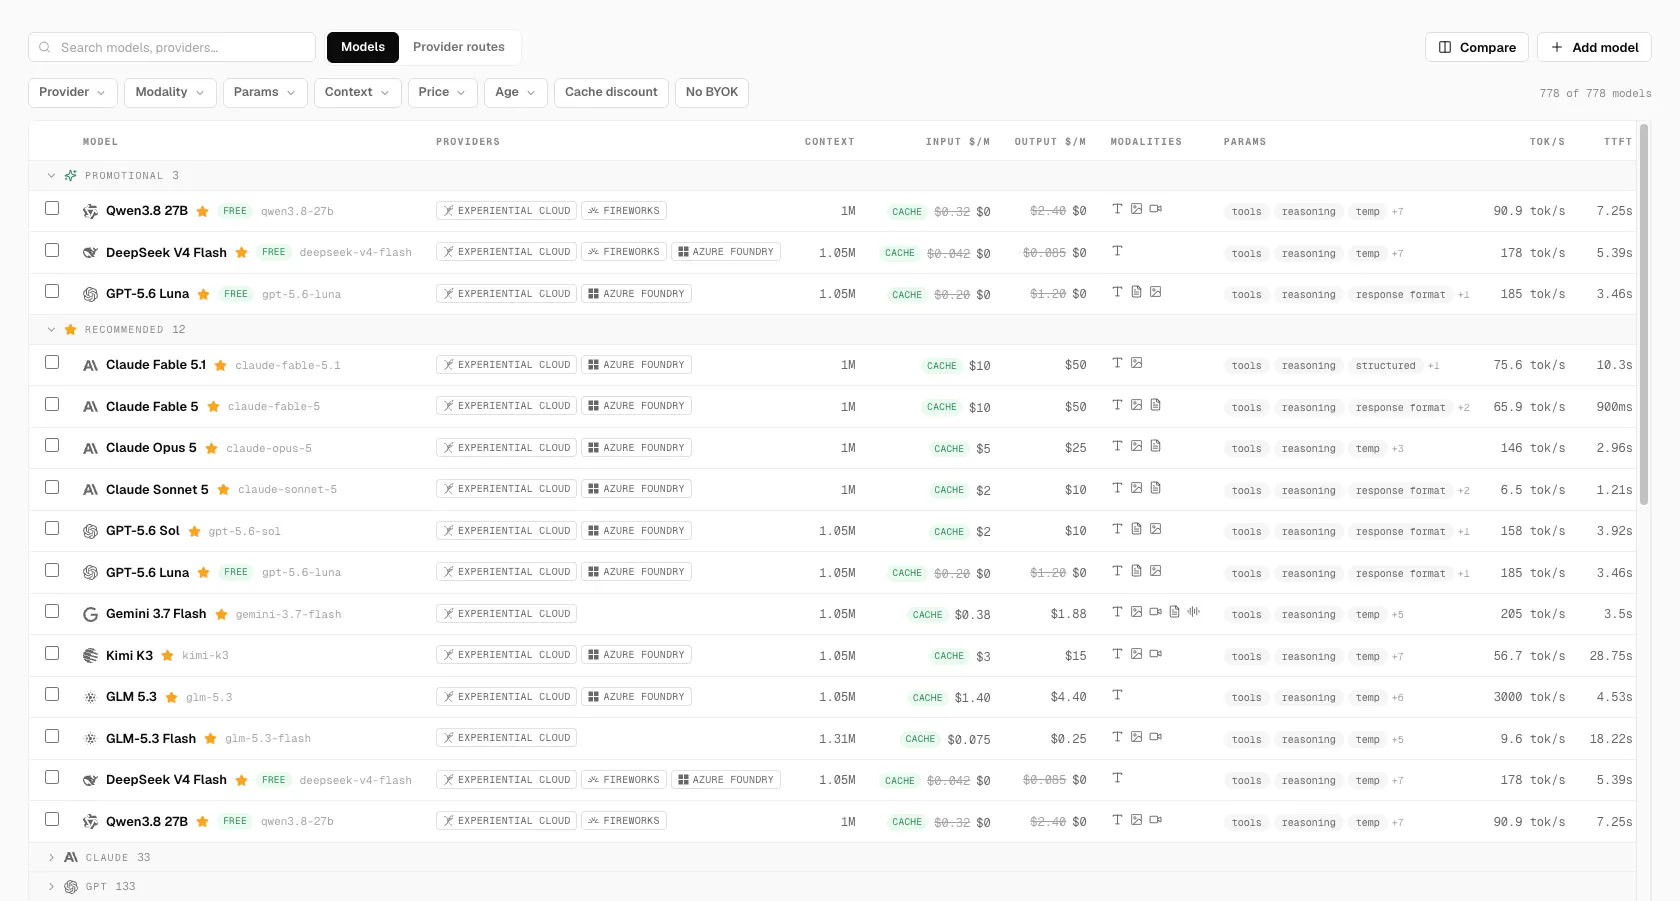This screenshot has width=1680, height=901.
Task: Click the Claude Fable 5.1 Anthropic logo
Action: click(90, 365)
